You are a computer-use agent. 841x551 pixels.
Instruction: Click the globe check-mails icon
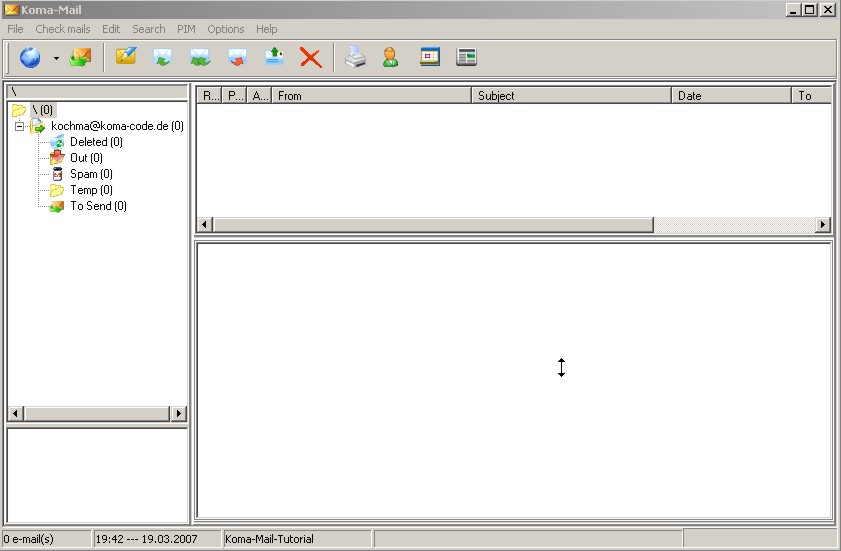pyautogui.click(x=30, y=57)
